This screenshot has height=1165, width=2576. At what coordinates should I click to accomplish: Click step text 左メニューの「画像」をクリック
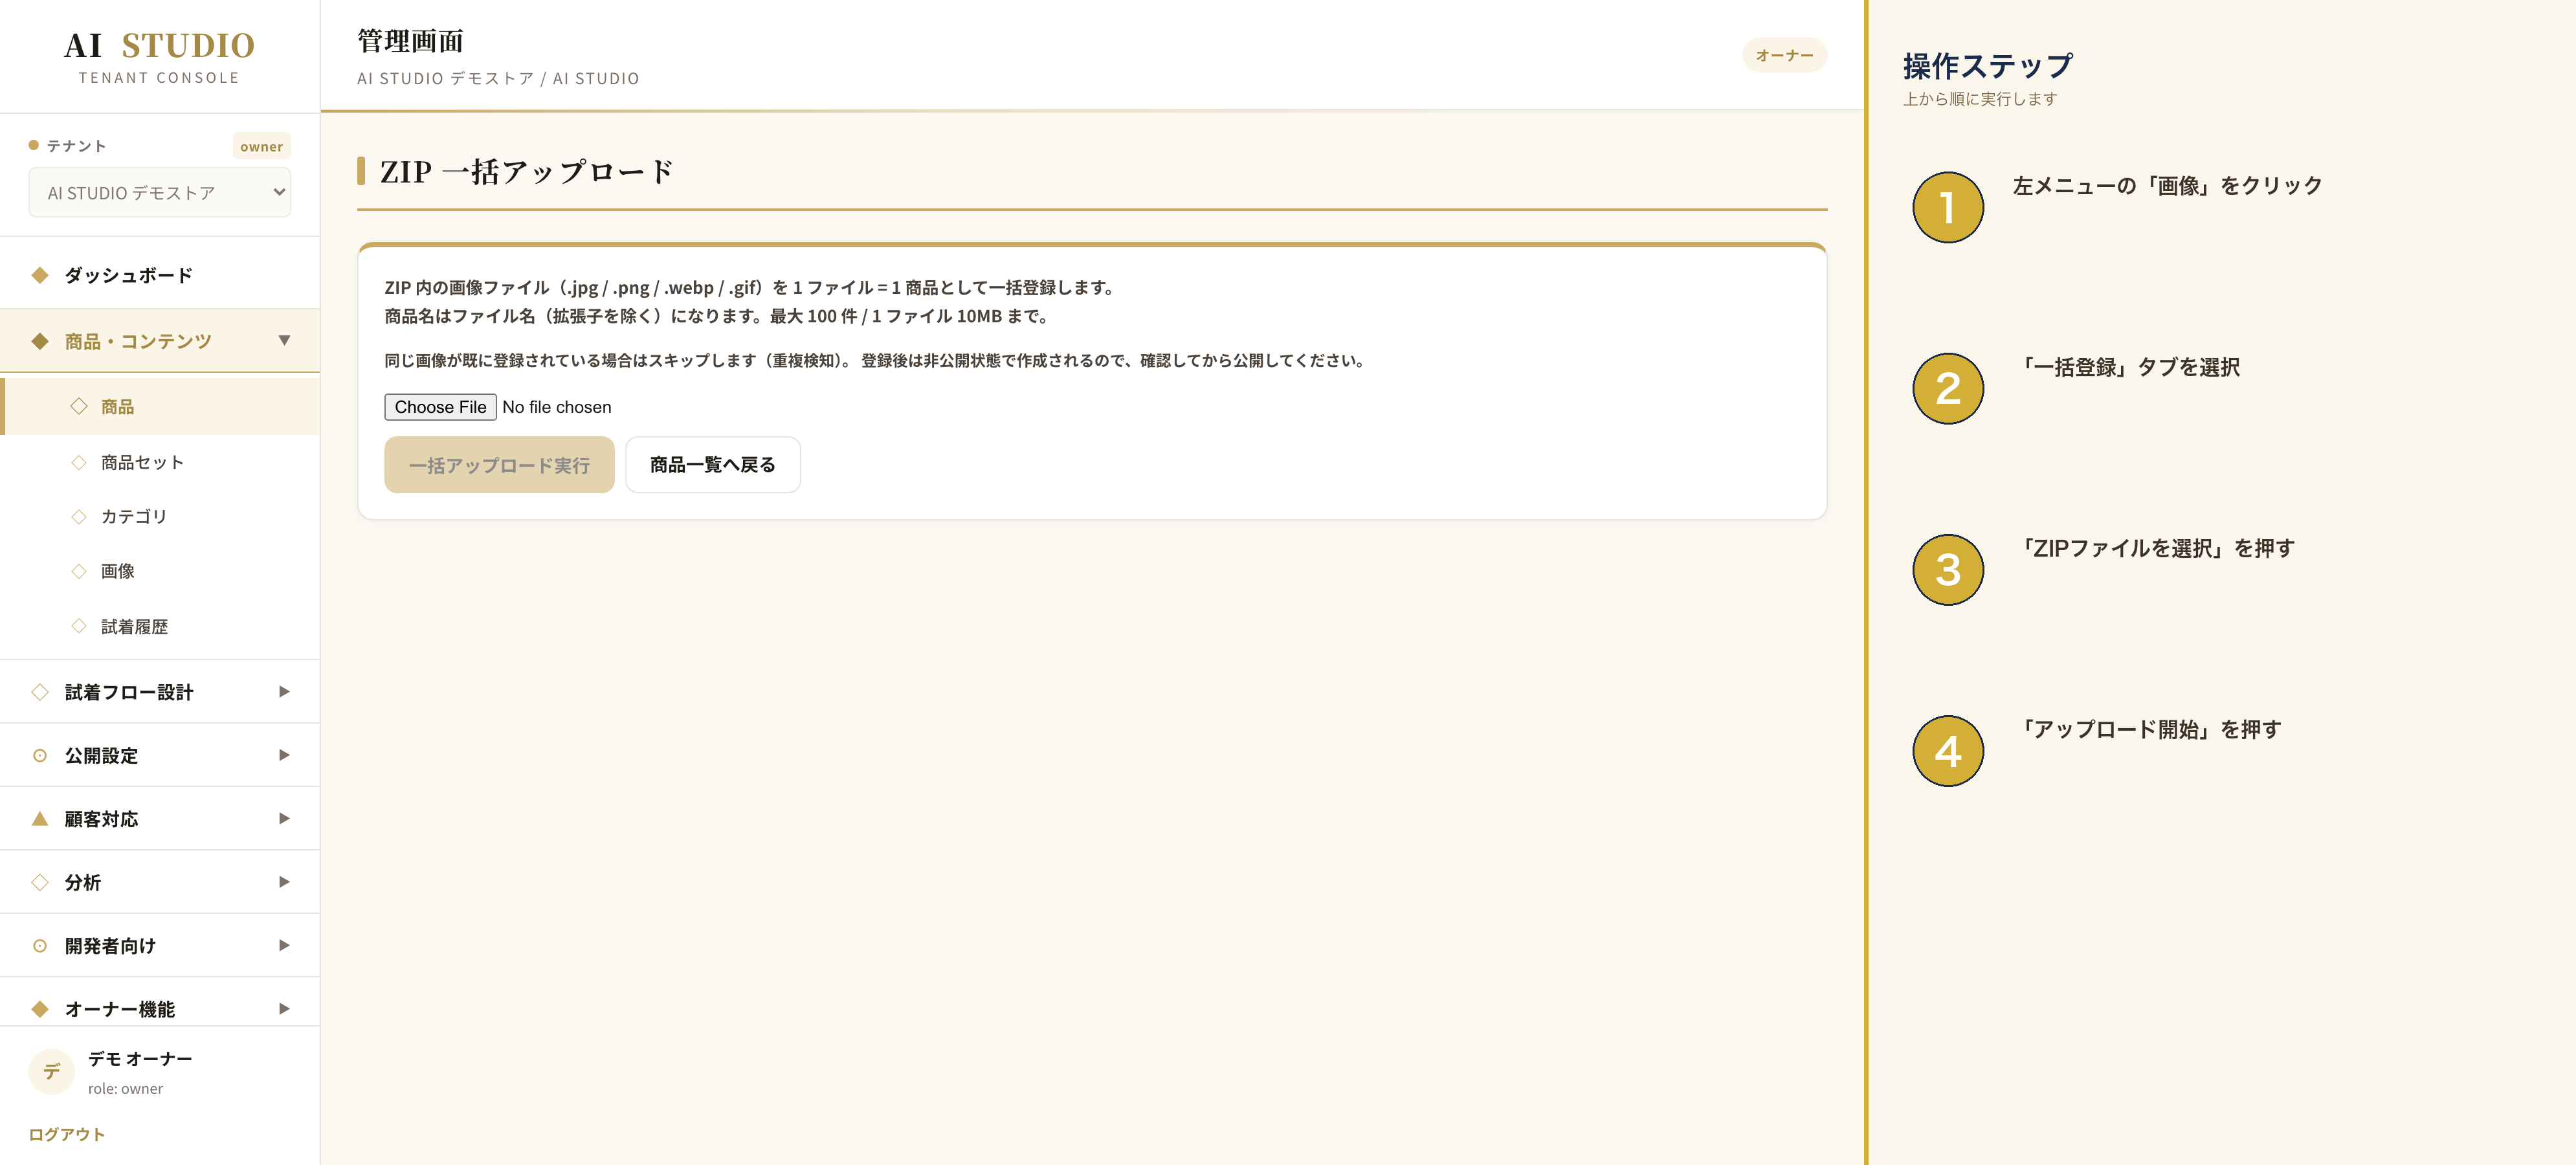(2167, 186)
